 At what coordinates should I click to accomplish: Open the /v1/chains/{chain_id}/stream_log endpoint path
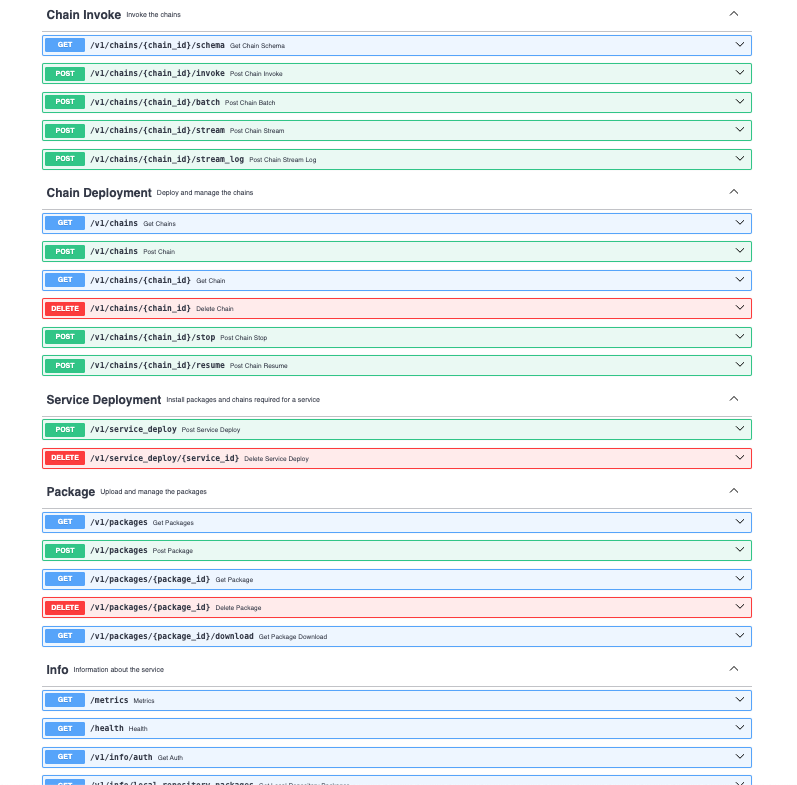coord(167,159)
